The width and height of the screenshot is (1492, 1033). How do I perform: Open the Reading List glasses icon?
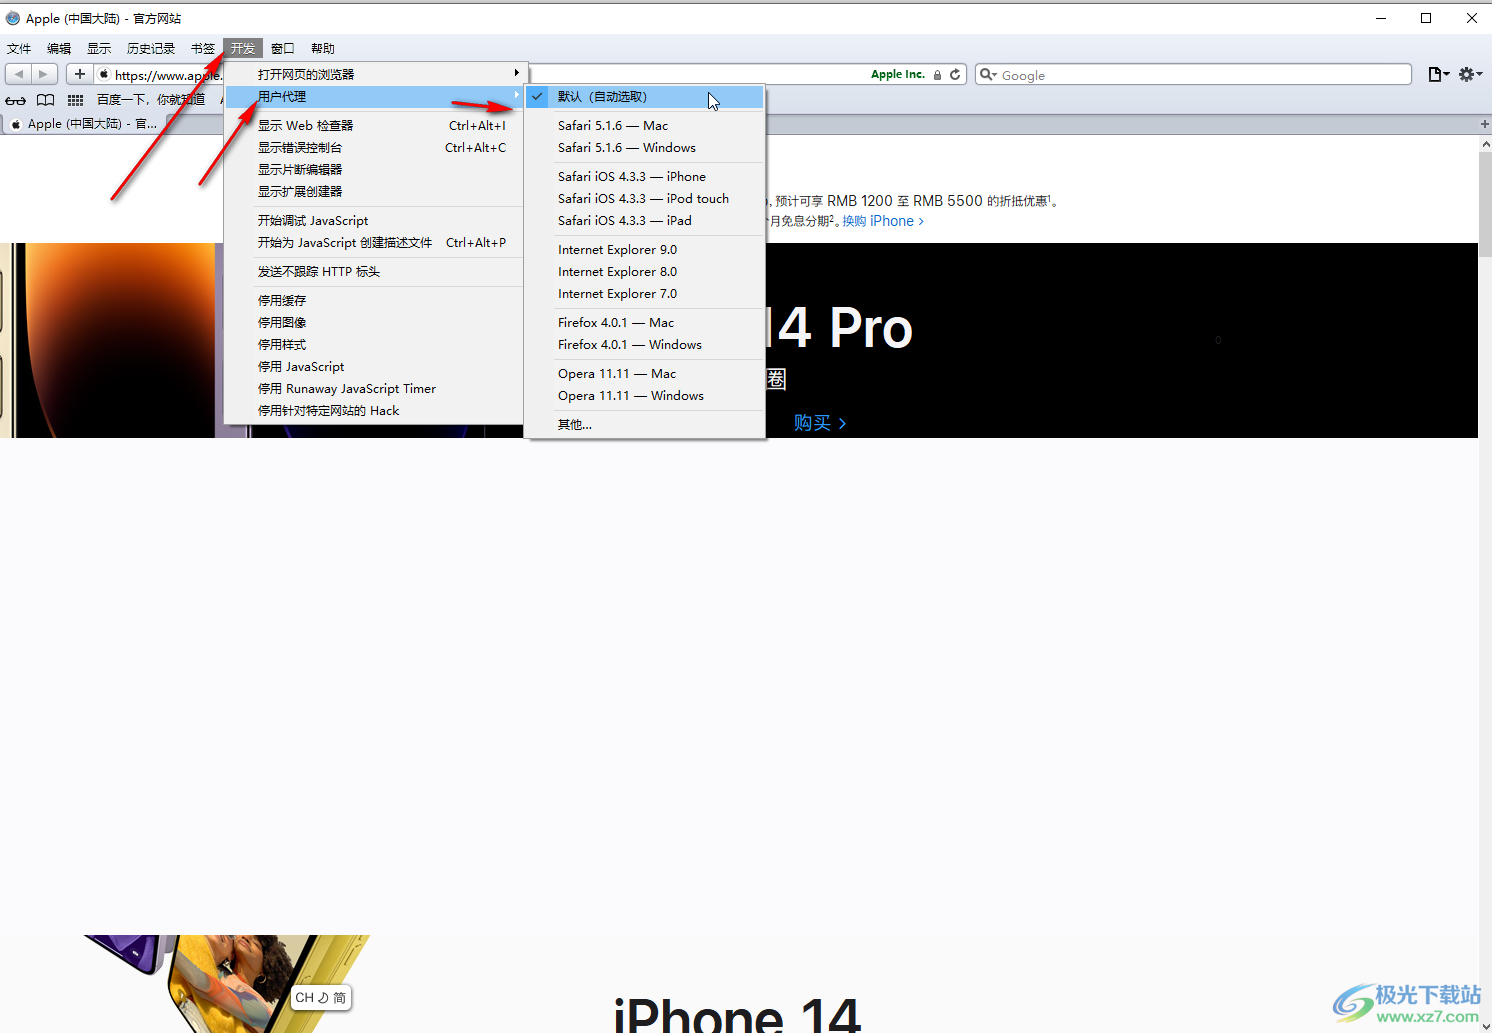[x=16, y=99]
